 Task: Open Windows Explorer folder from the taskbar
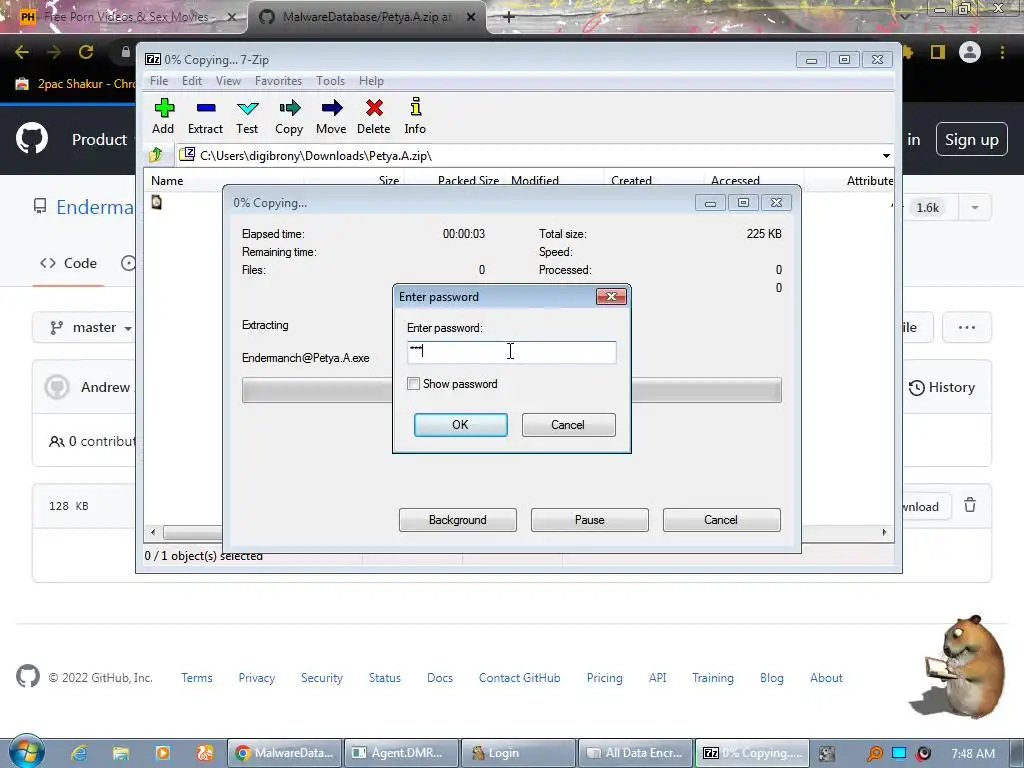tap(121, 753)
